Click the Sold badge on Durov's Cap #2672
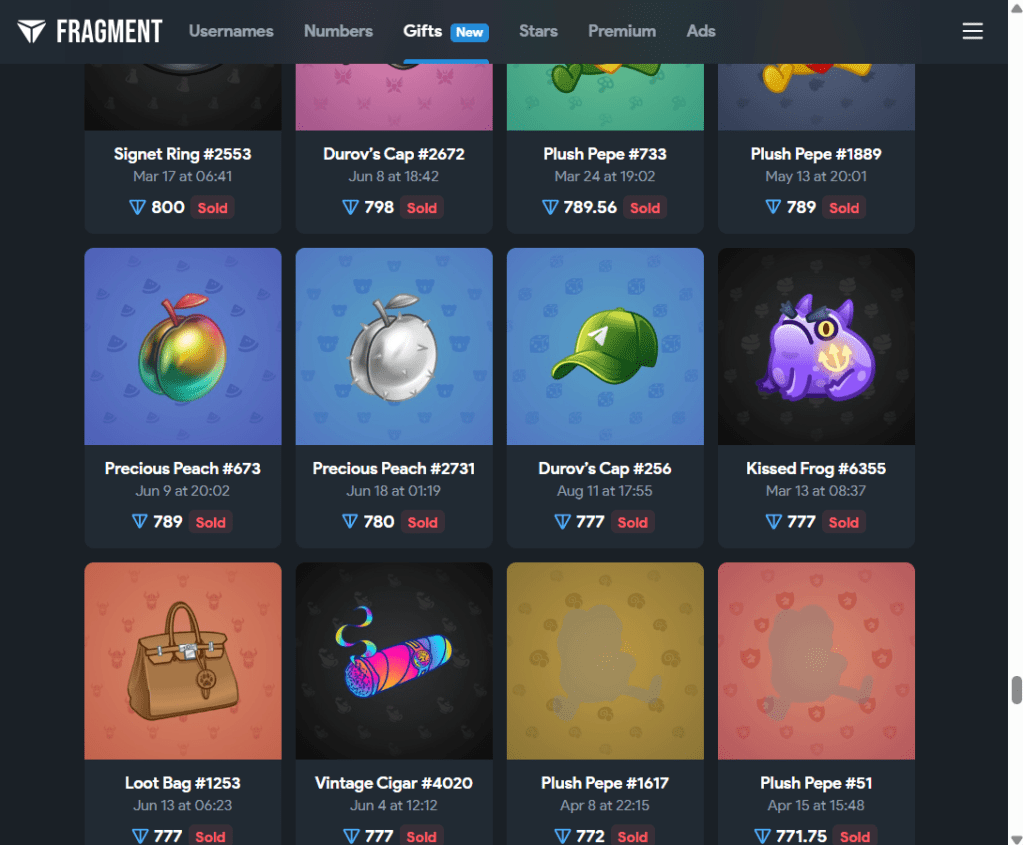 pos(421,207)
